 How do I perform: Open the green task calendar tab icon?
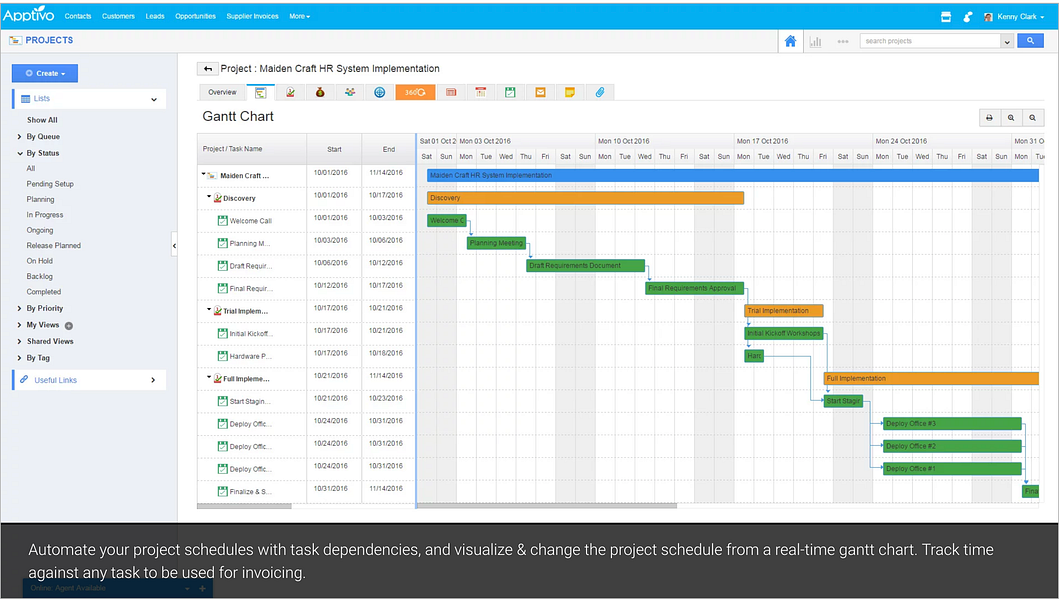click(511, 93)
